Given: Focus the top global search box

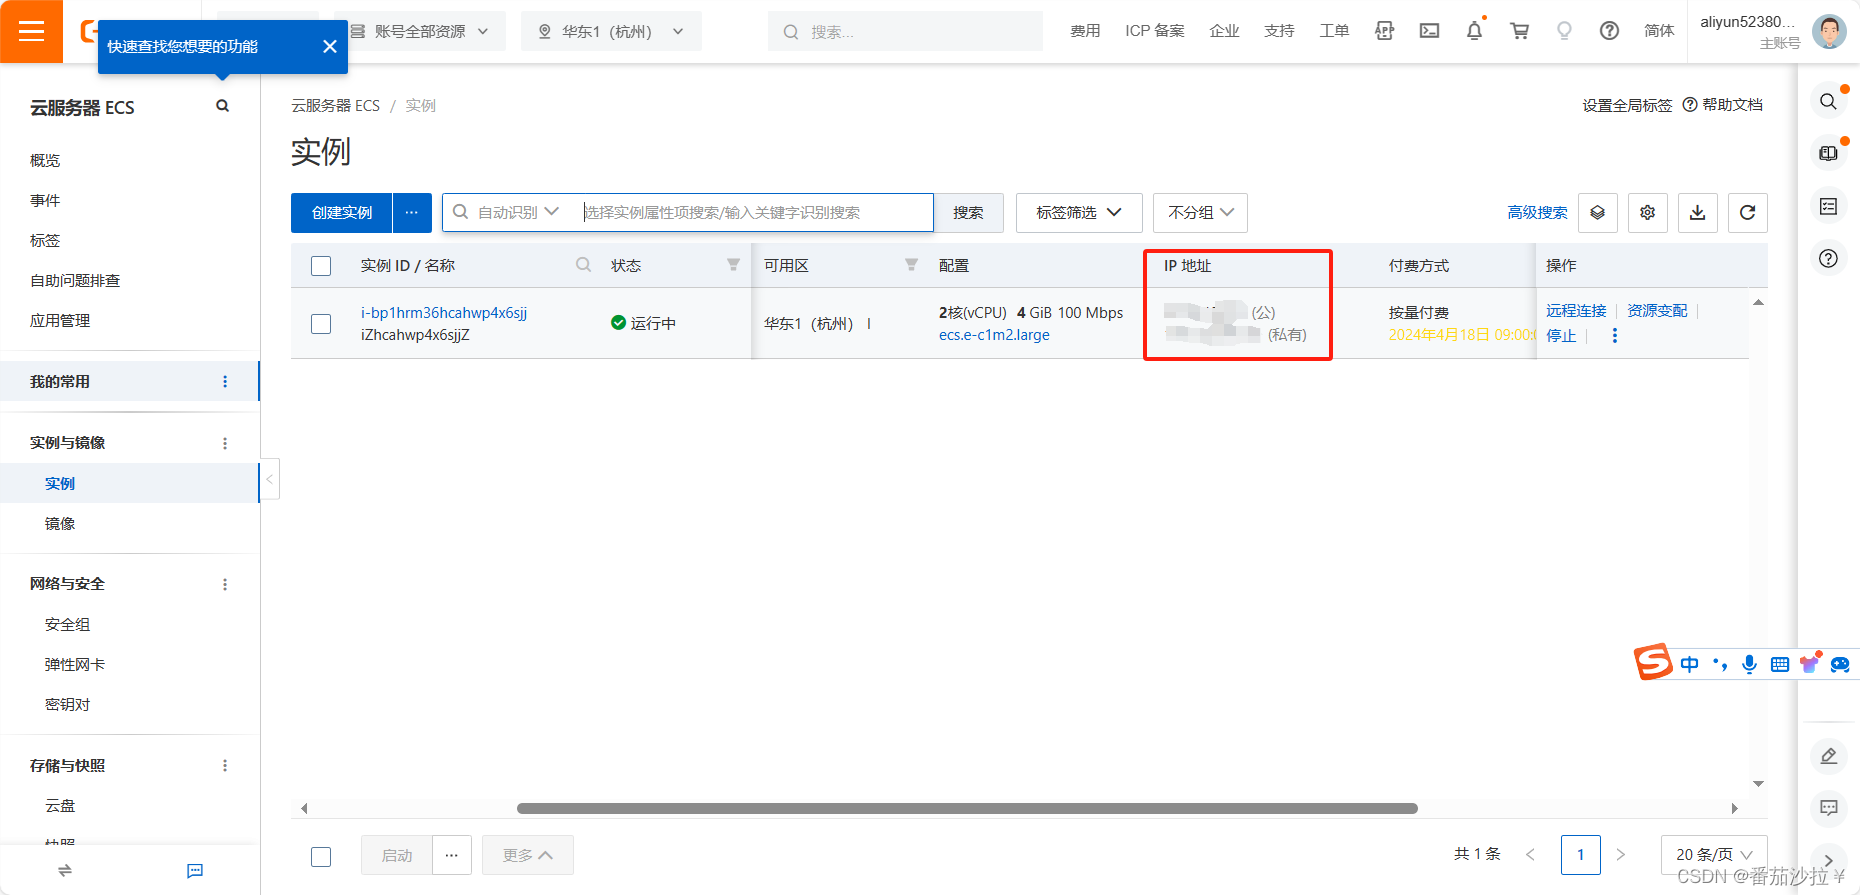Looking at the screenshot, I should pos(905,31).
